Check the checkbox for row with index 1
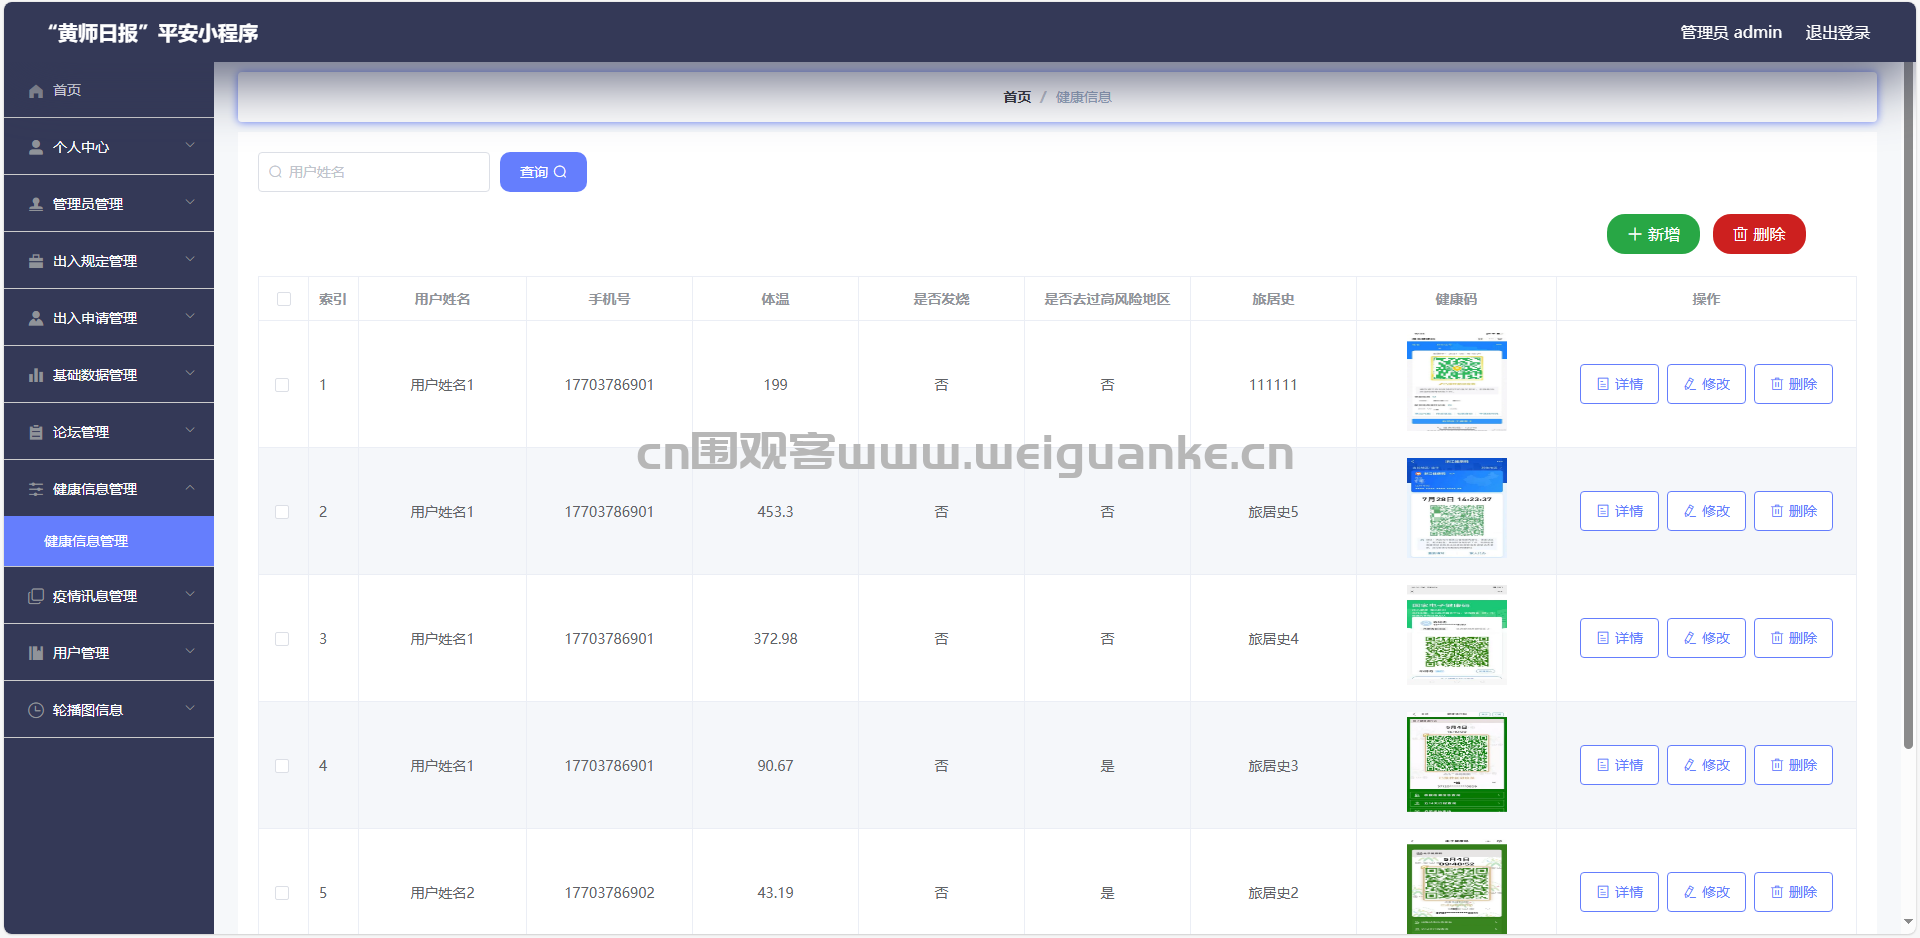 pyautogui.click(x=282, y=385)
